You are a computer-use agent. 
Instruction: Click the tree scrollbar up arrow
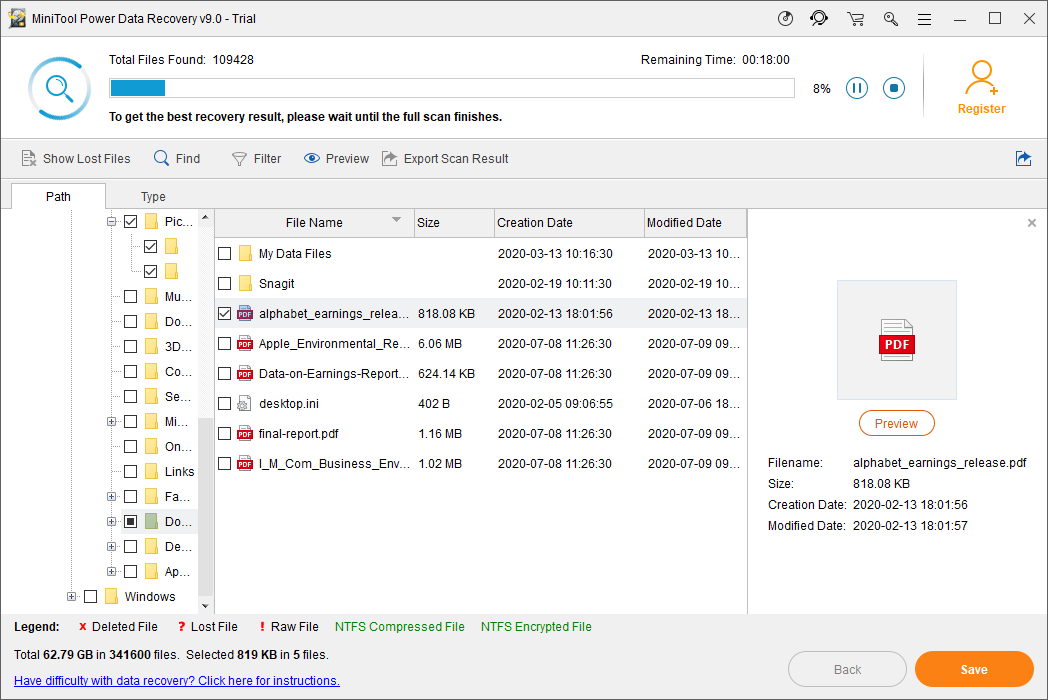(x=205, y=217)
